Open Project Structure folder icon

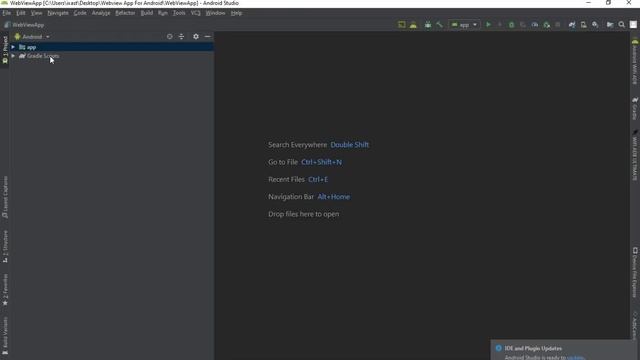(x=610, y=25)
